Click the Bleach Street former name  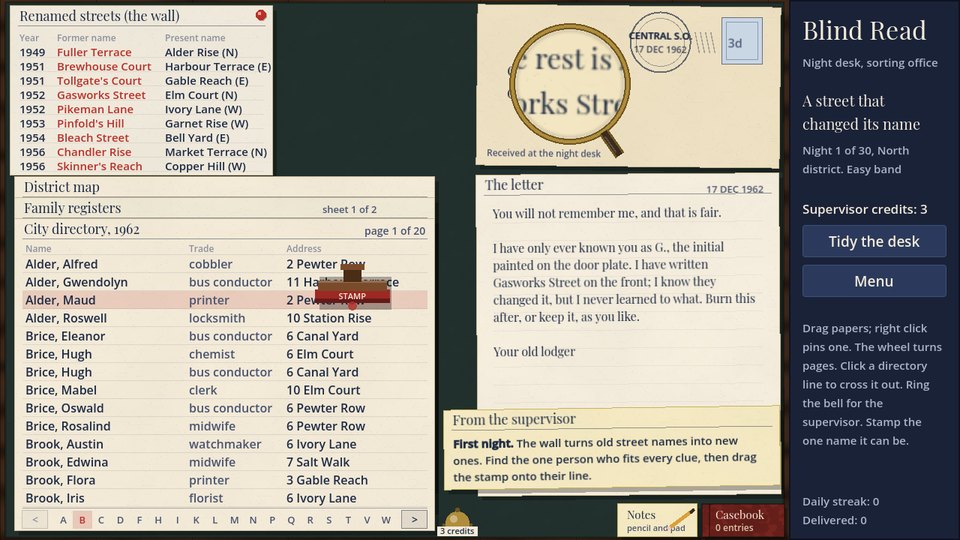pos(93,138)
